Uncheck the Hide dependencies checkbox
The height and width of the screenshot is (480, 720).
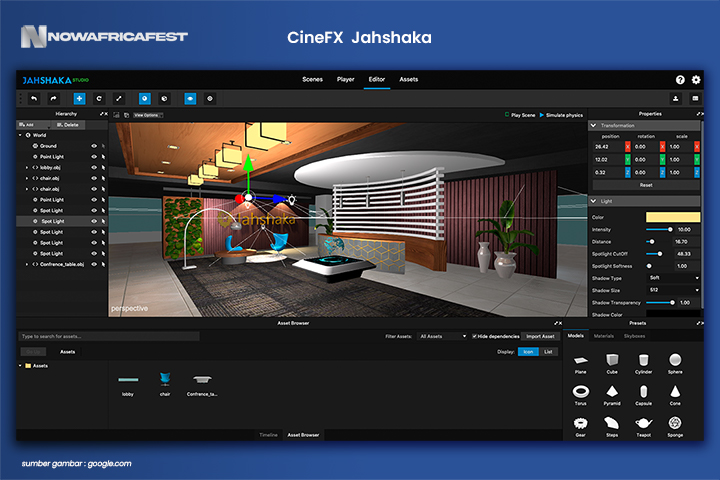click(474, 336)
